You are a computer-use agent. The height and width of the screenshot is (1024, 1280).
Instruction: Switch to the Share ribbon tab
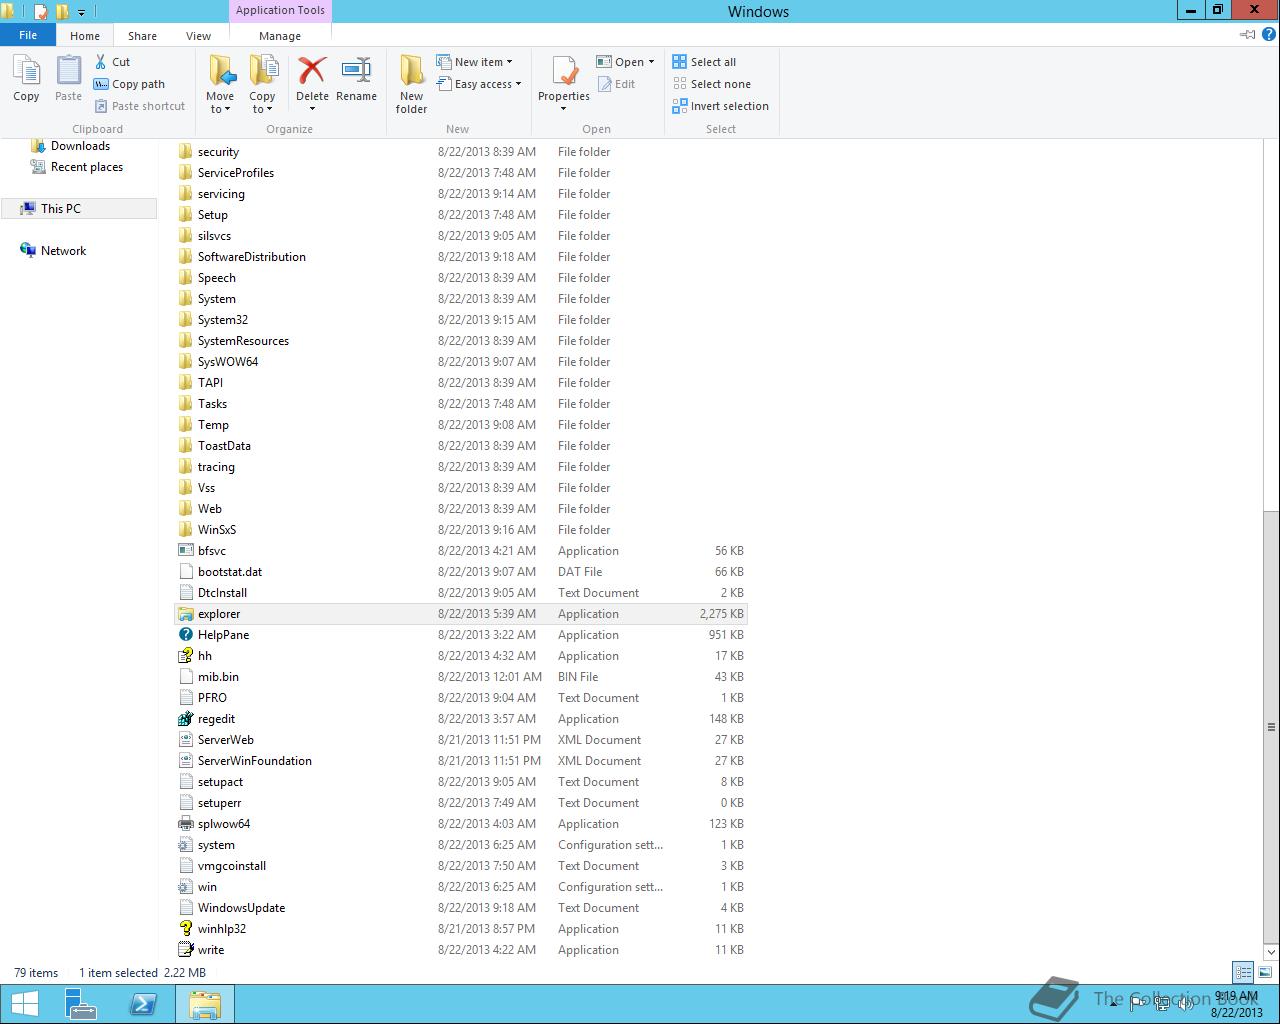point(142,35)
